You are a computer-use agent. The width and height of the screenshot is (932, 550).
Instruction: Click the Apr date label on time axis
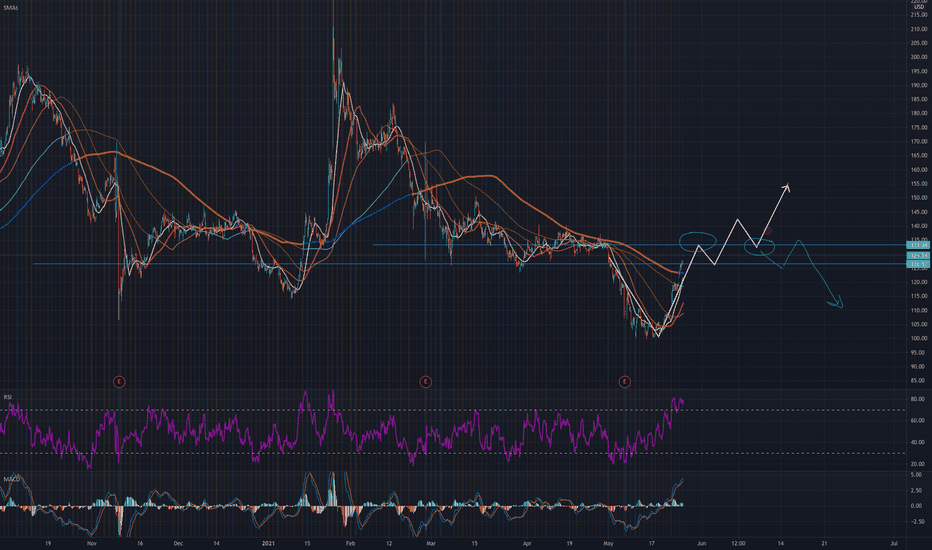pyautogui.click(x=527, y=543)
